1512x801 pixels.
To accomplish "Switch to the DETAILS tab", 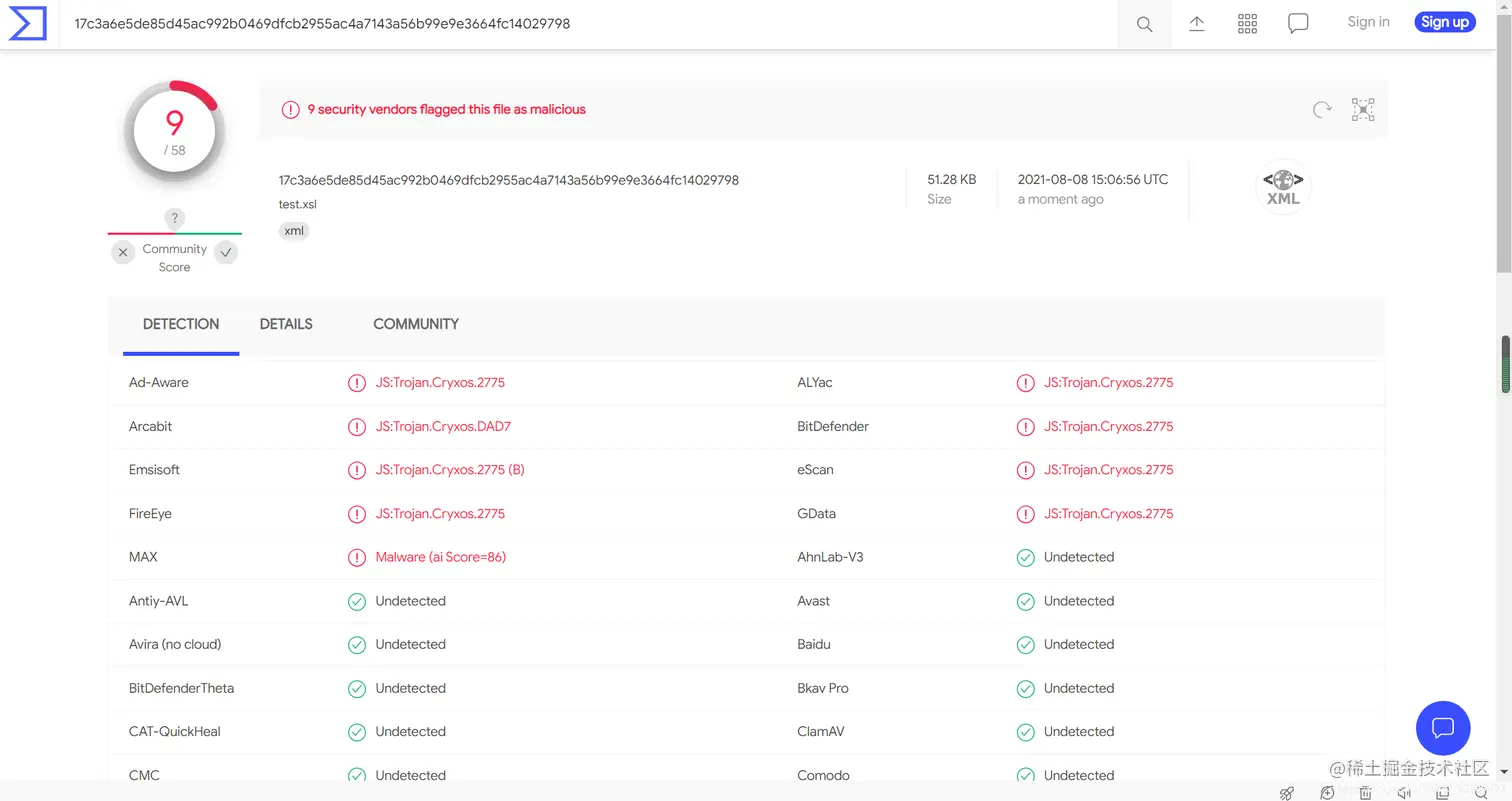I will pyautogui.click(x=286, y=325).
